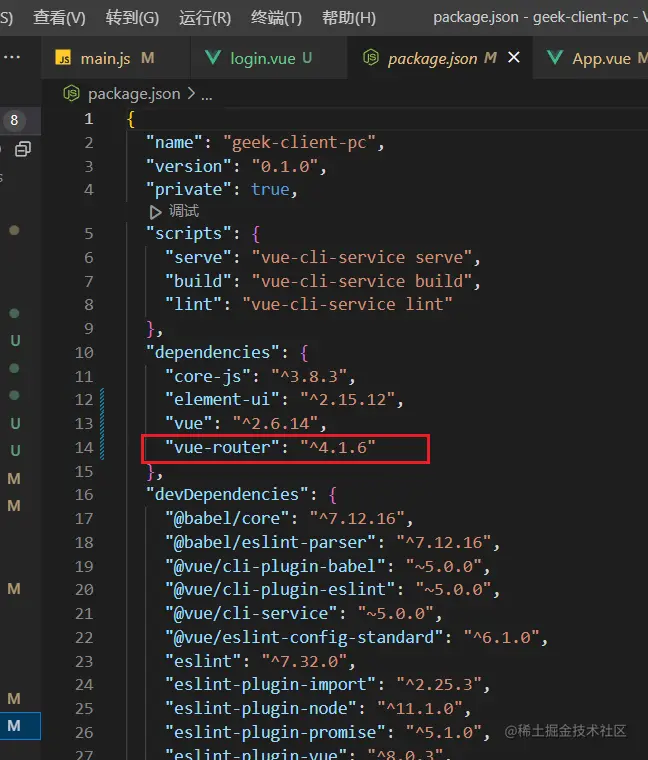
Task: Click line number 10
Action: [84, 352]
